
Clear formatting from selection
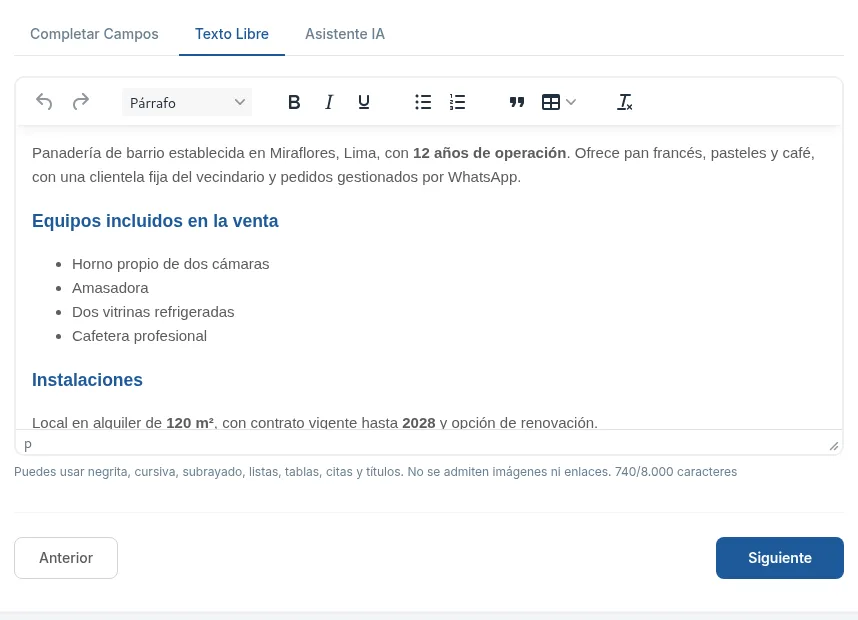[624, 102]
